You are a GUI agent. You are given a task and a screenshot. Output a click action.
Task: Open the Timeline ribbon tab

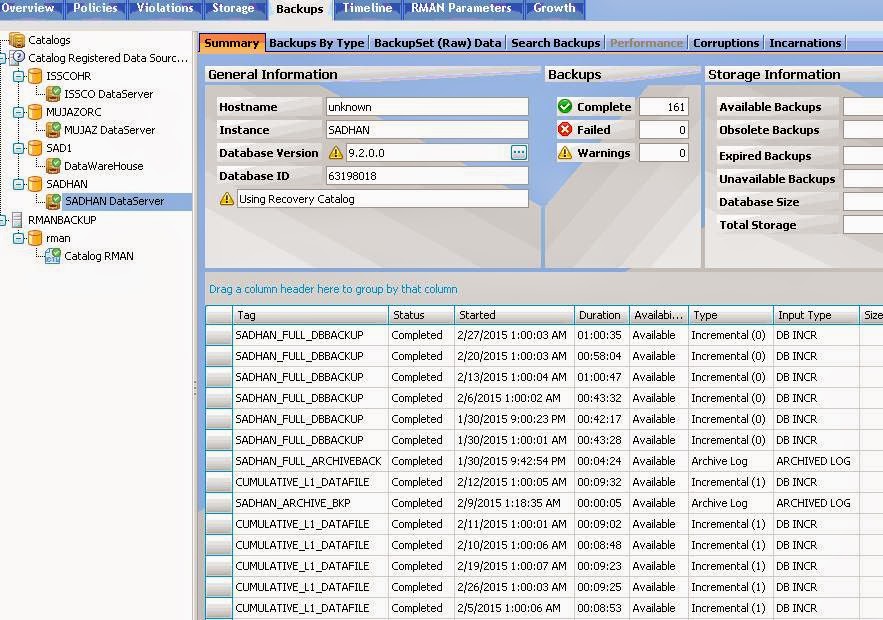click(367, 8)
